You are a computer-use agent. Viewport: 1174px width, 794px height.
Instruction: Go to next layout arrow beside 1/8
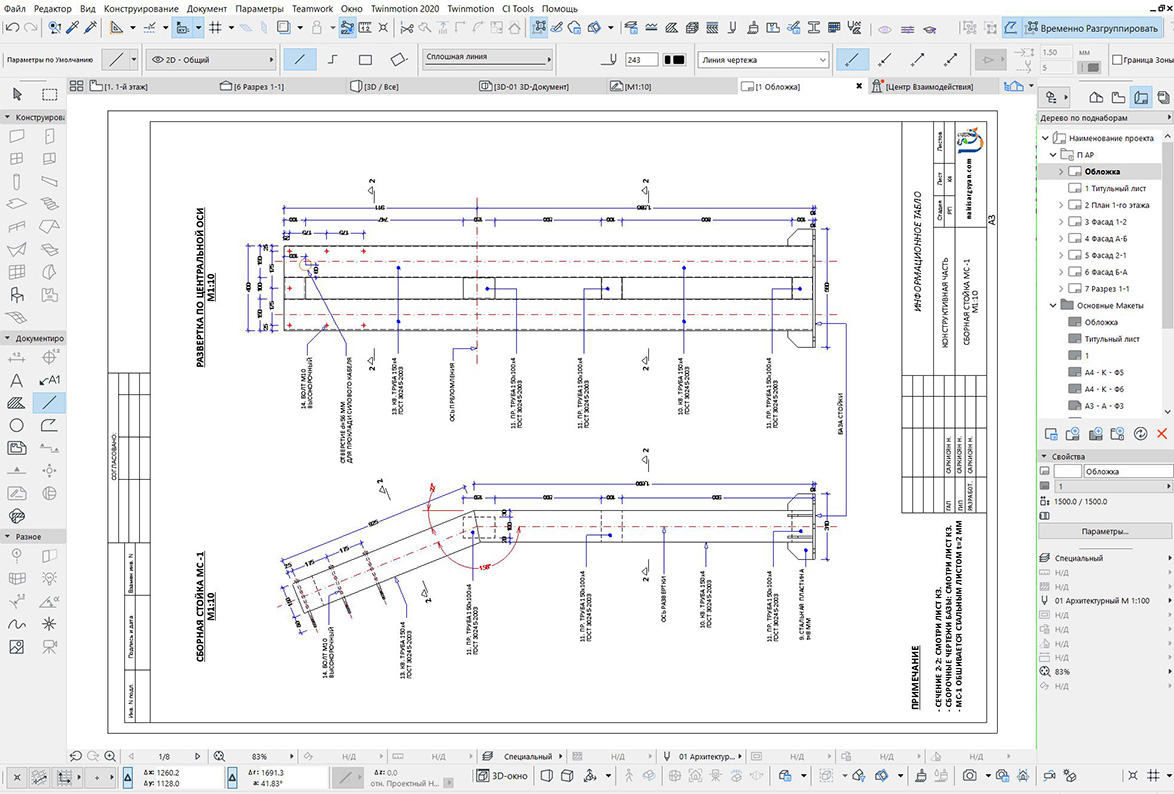198,757
